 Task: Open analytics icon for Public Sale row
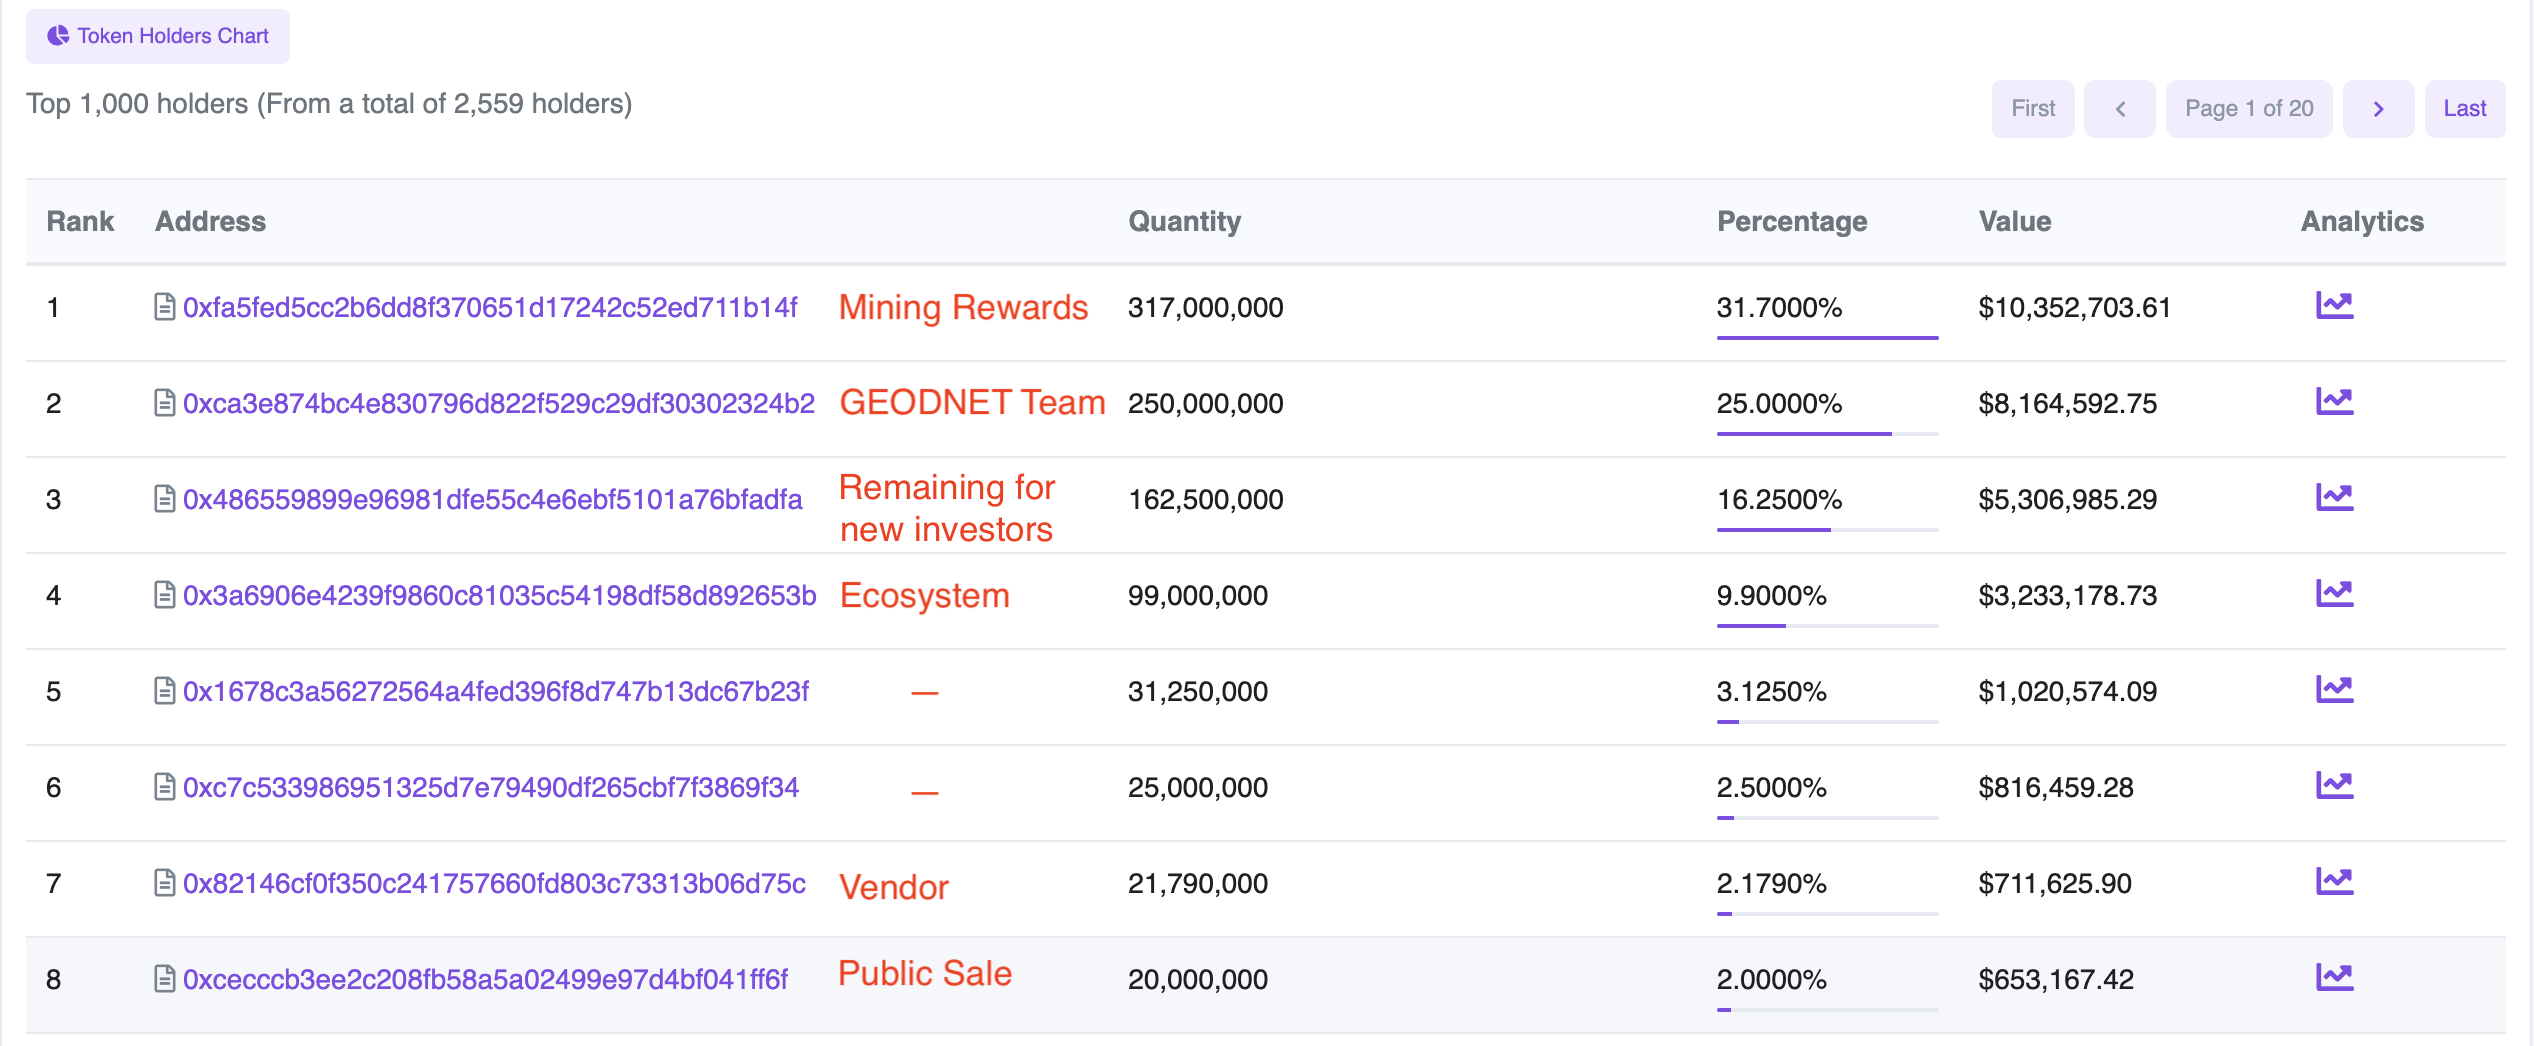(x=2334, y=978)
